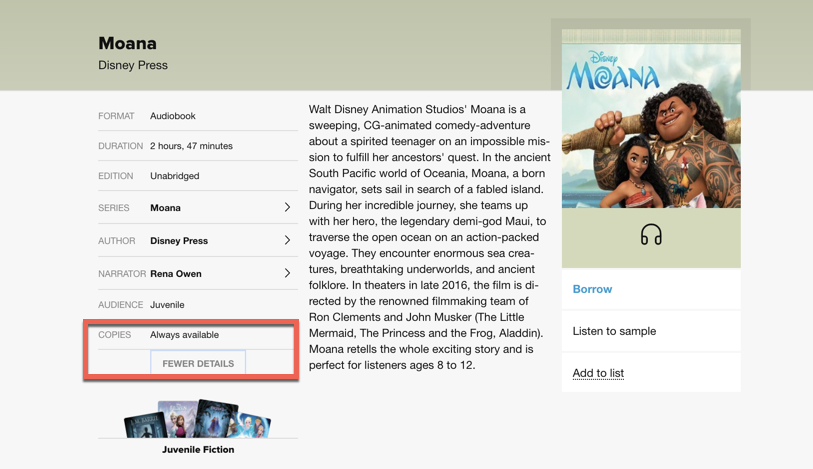Click the COPIES field label
The height and width of the screenshot is (469, 813).
click(x=115, y=335)
